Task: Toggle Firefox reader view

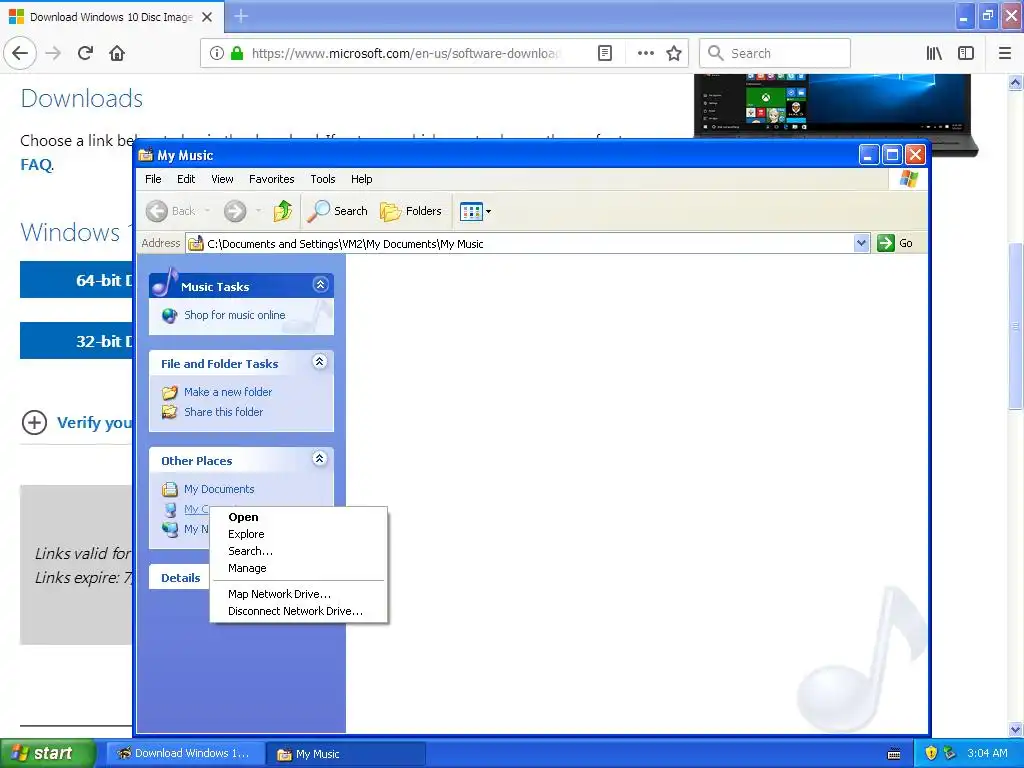Action: (605, 53)
